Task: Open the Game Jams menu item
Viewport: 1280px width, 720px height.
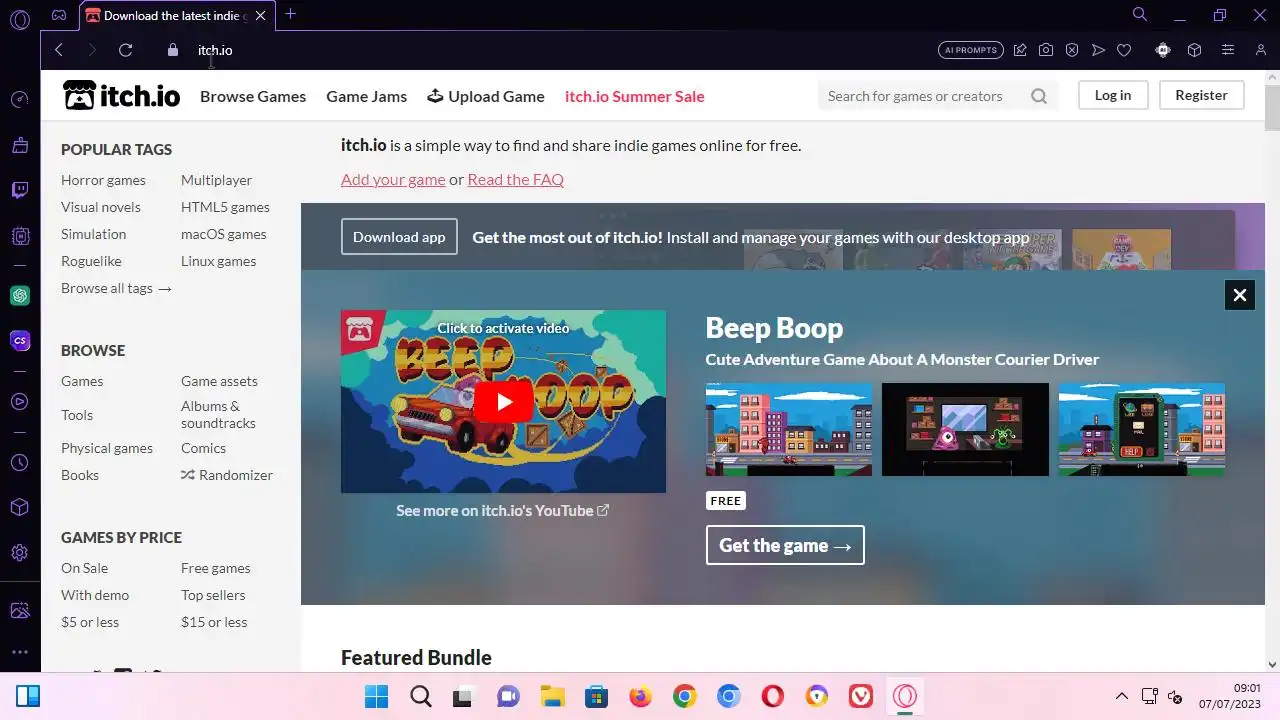Action: tap(366, 96)
